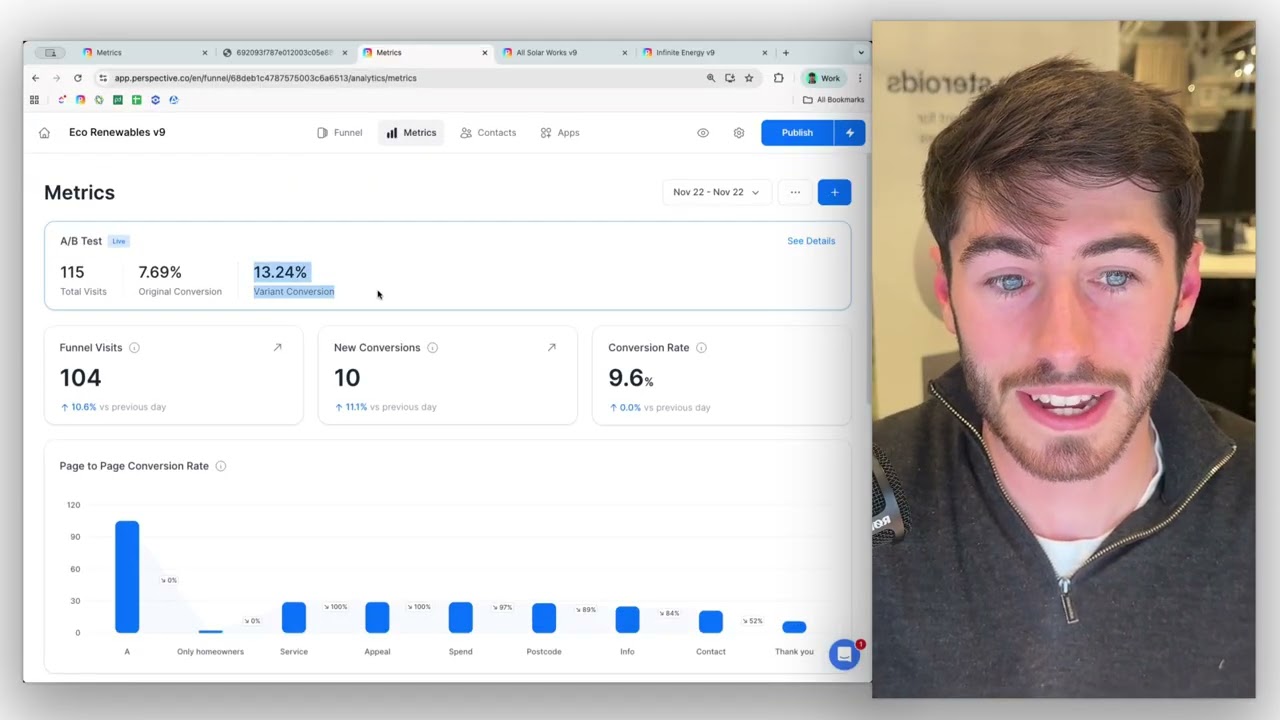This screenshot has width=1280, height=720.
Task: Open the Apps tab
Action: pyautogui.click(x=560, y=133)
